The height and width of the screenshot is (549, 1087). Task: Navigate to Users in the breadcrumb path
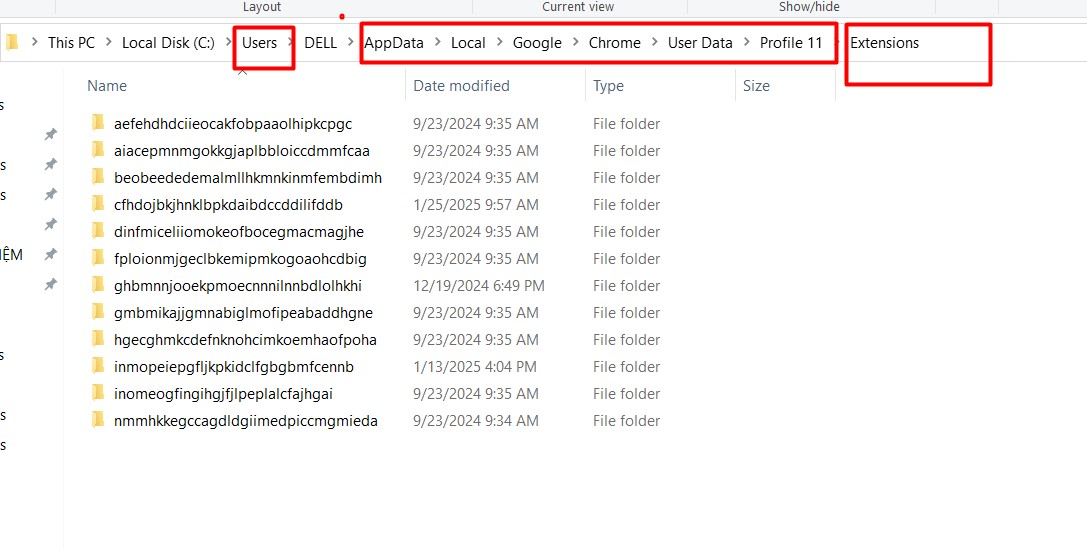260,43
